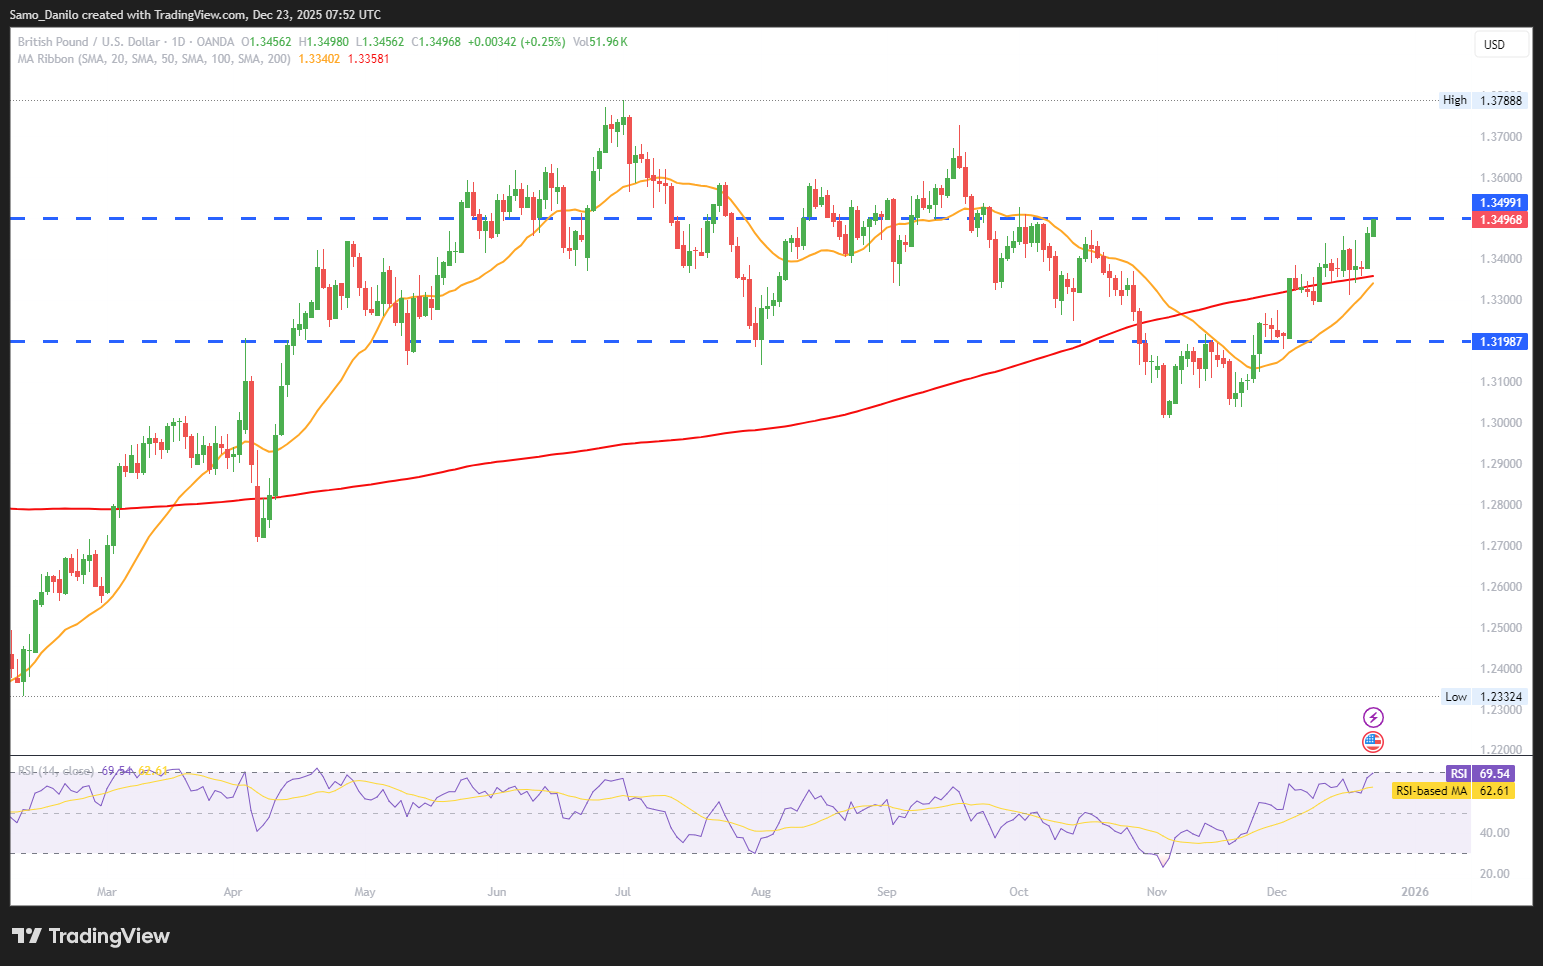Click the 40.00 level on RSI scale

1495,833
